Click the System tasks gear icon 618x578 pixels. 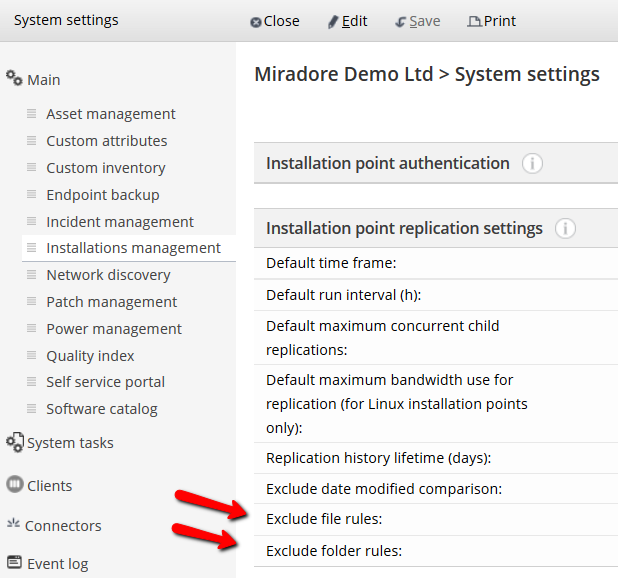pyautogui.click(x=14, y=443)
